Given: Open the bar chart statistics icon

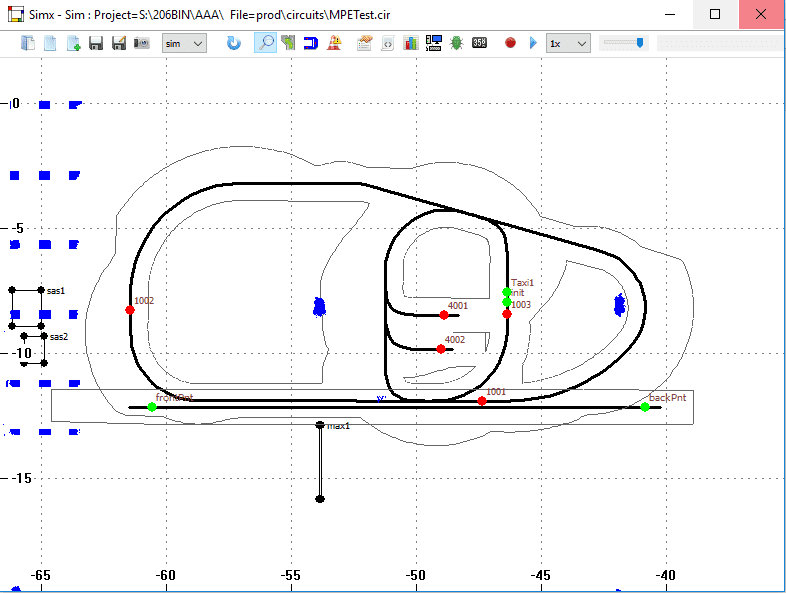Looking at the screenshot, I should [x=411, y=43].
